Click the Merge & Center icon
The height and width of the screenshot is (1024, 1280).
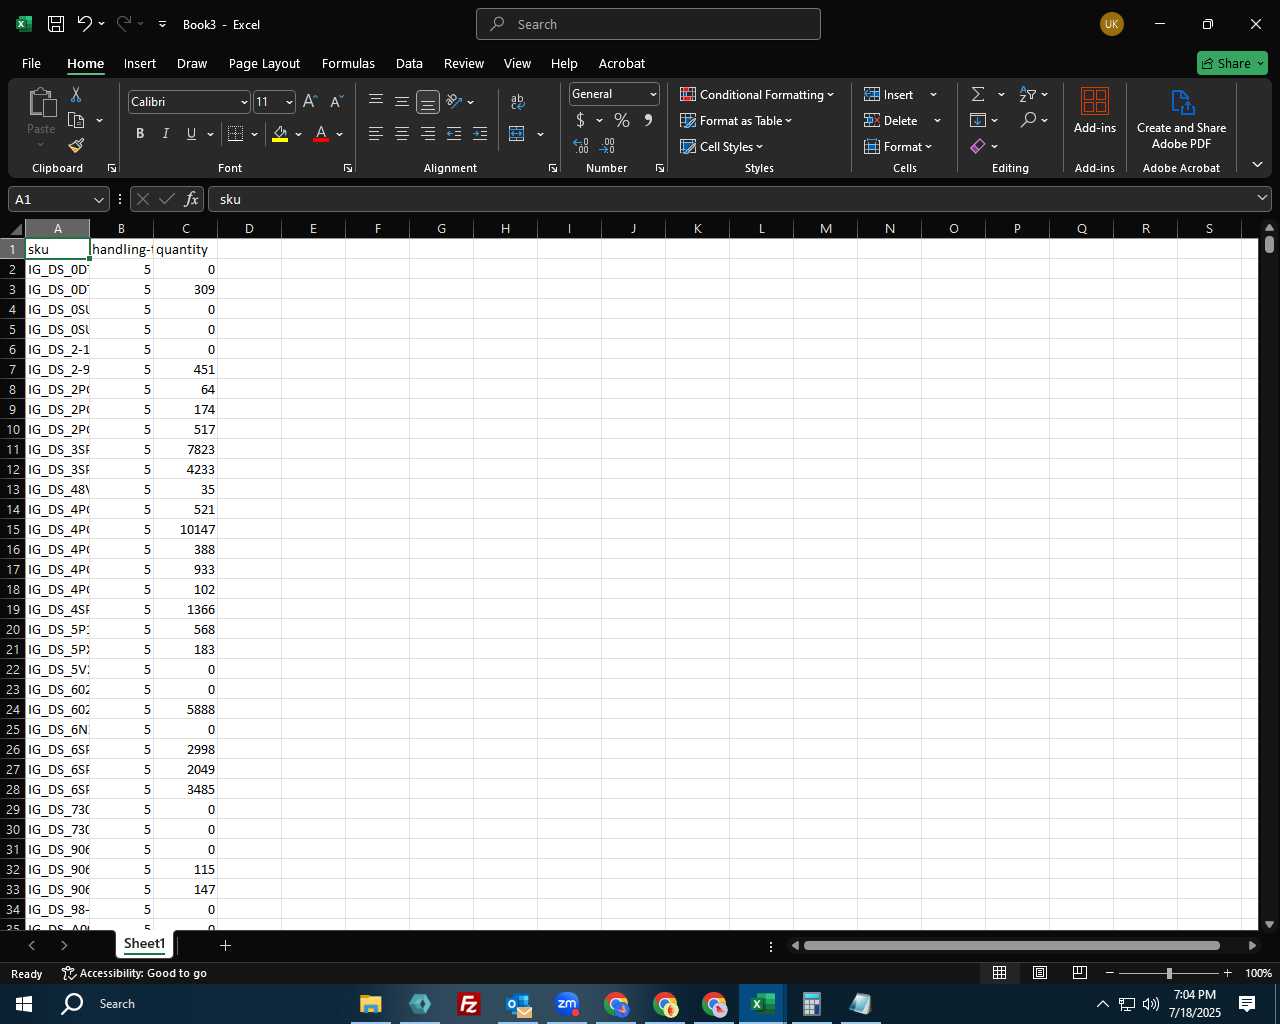(517, 134)
